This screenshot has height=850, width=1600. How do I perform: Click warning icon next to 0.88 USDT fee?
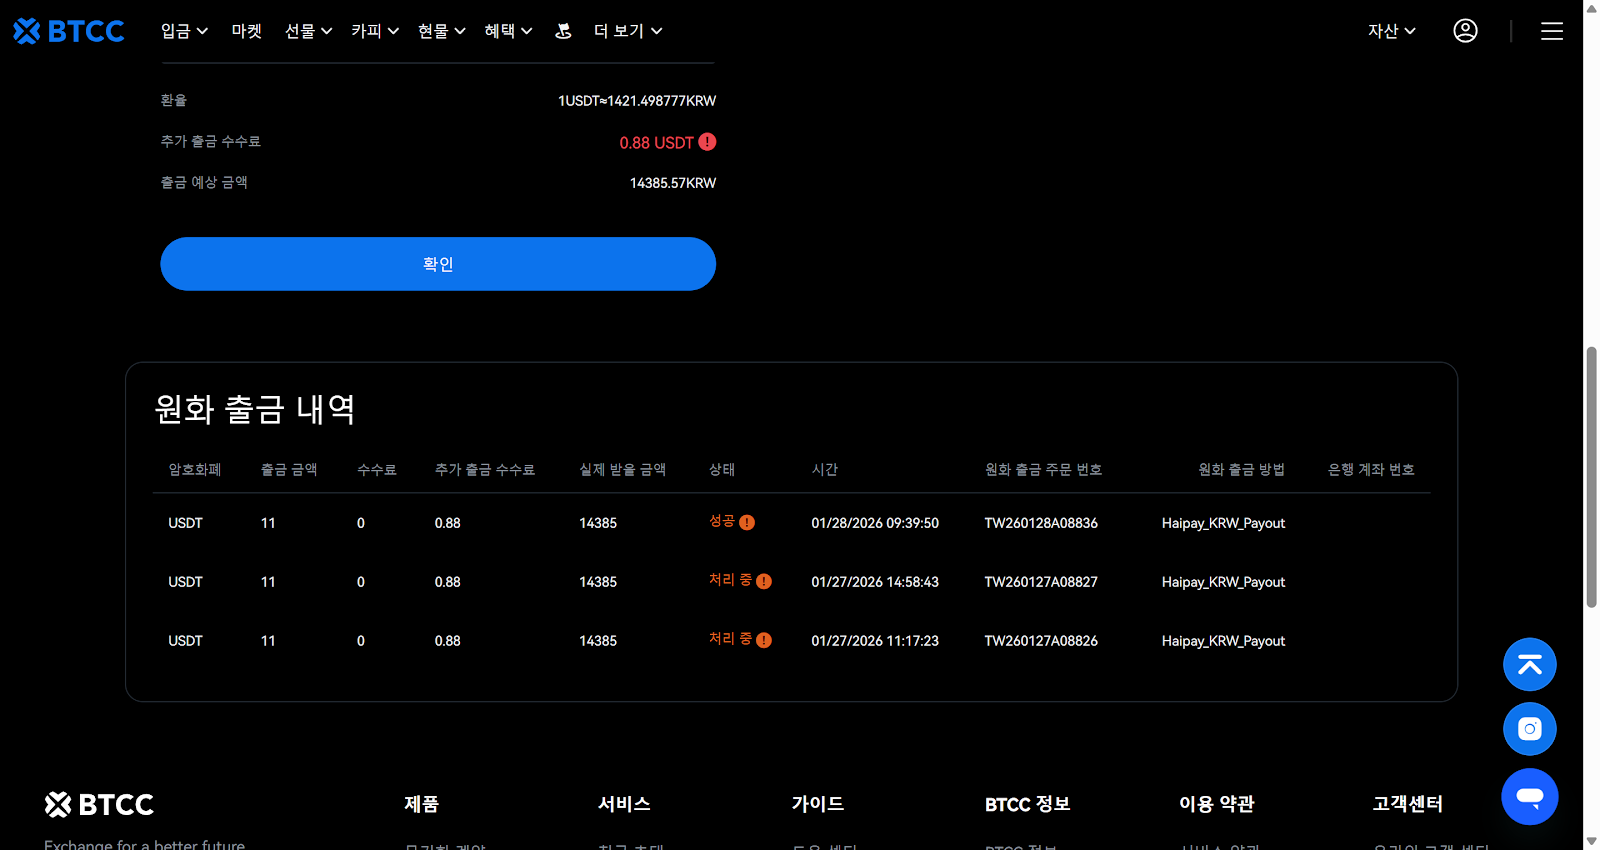[x=707, y=142]
